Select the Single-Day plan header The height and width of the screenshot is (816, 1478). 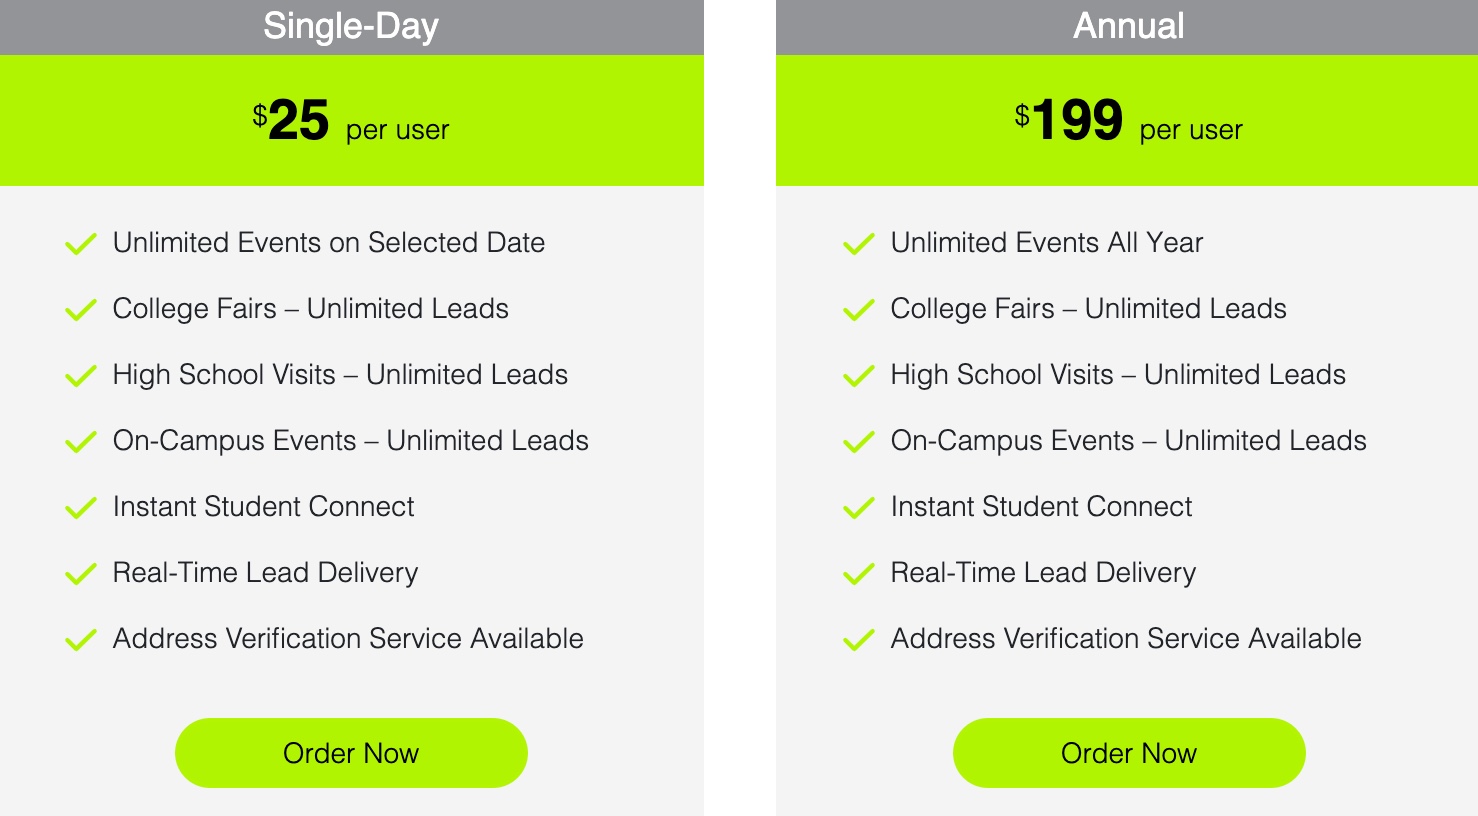[352, 27]
